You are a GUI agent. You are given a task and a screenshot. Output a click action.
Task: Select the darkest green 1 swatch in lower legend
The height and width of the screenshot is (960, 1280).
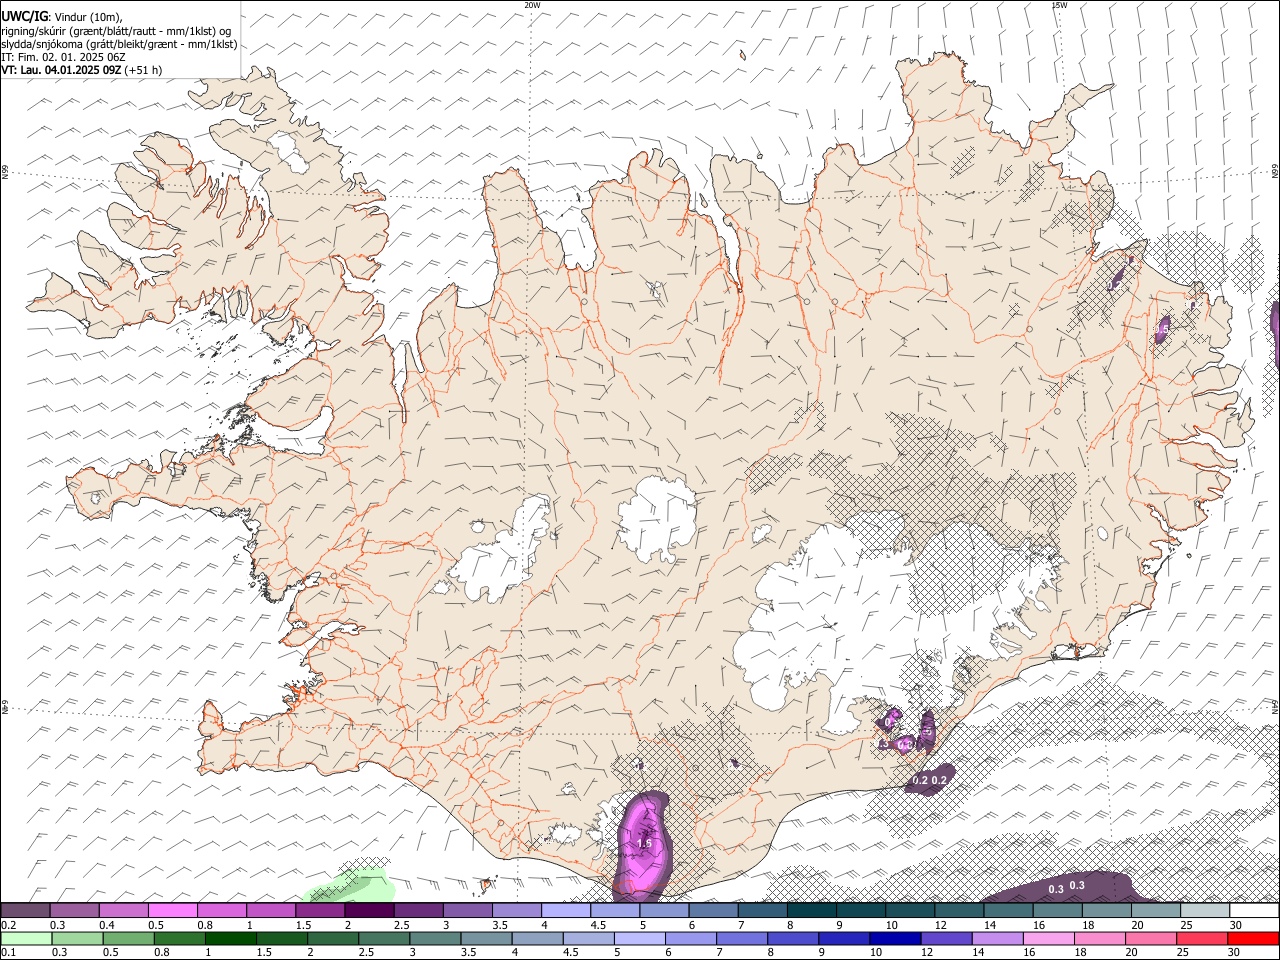pyautogui.click(x=230, y=939)
